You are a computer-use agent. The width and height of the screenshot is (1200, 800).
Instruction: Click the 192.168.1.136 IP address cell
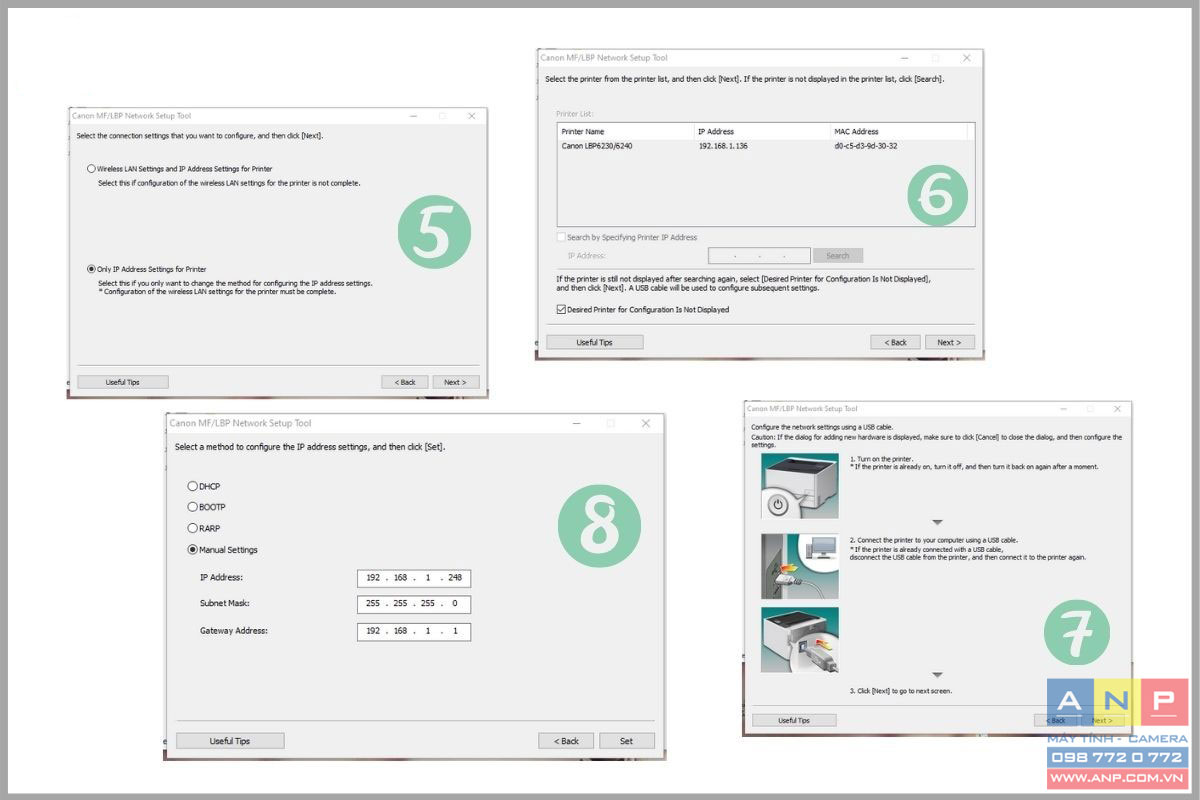[x=723, y=146]
